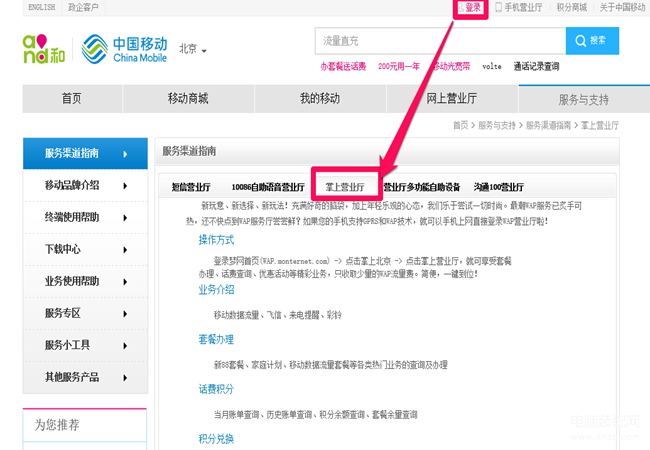Click breadcrumb 服务渠道指南

548,125
